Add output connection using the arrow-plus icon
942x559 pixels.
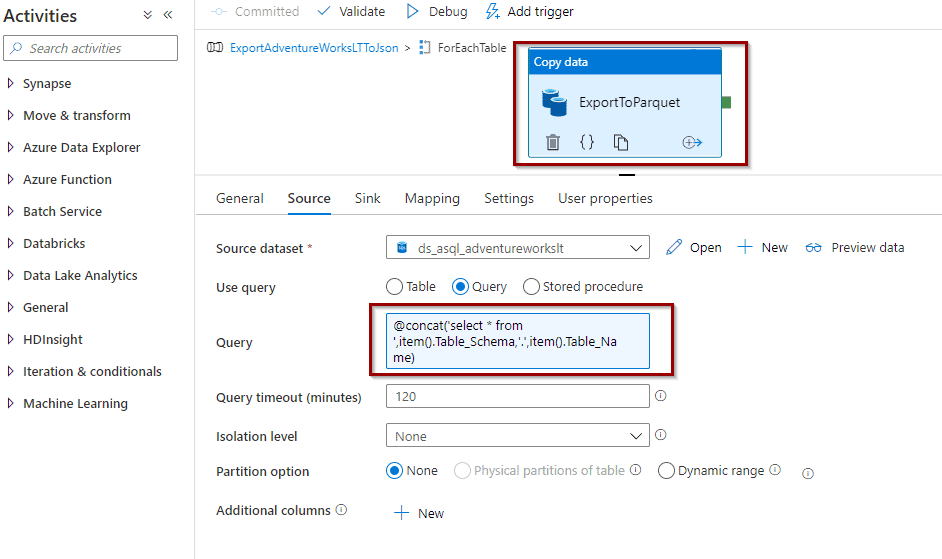[692, 142]
